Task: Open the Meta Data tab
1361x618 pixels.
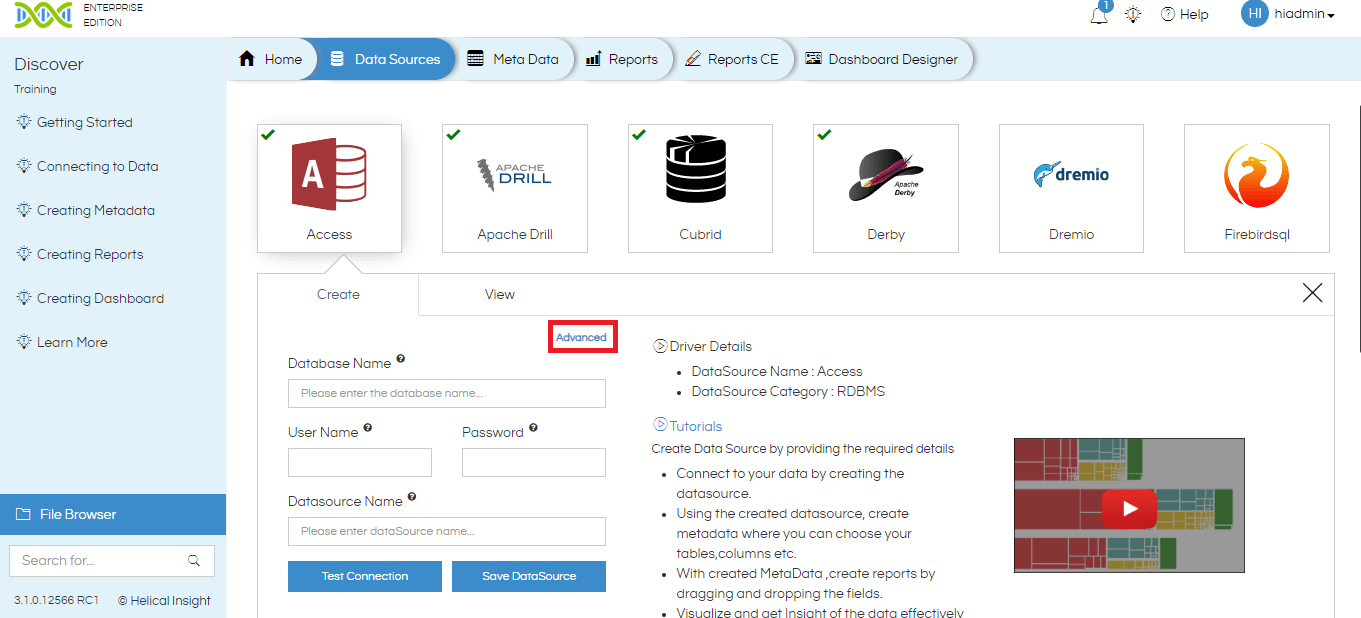Action: pos(514,59)
